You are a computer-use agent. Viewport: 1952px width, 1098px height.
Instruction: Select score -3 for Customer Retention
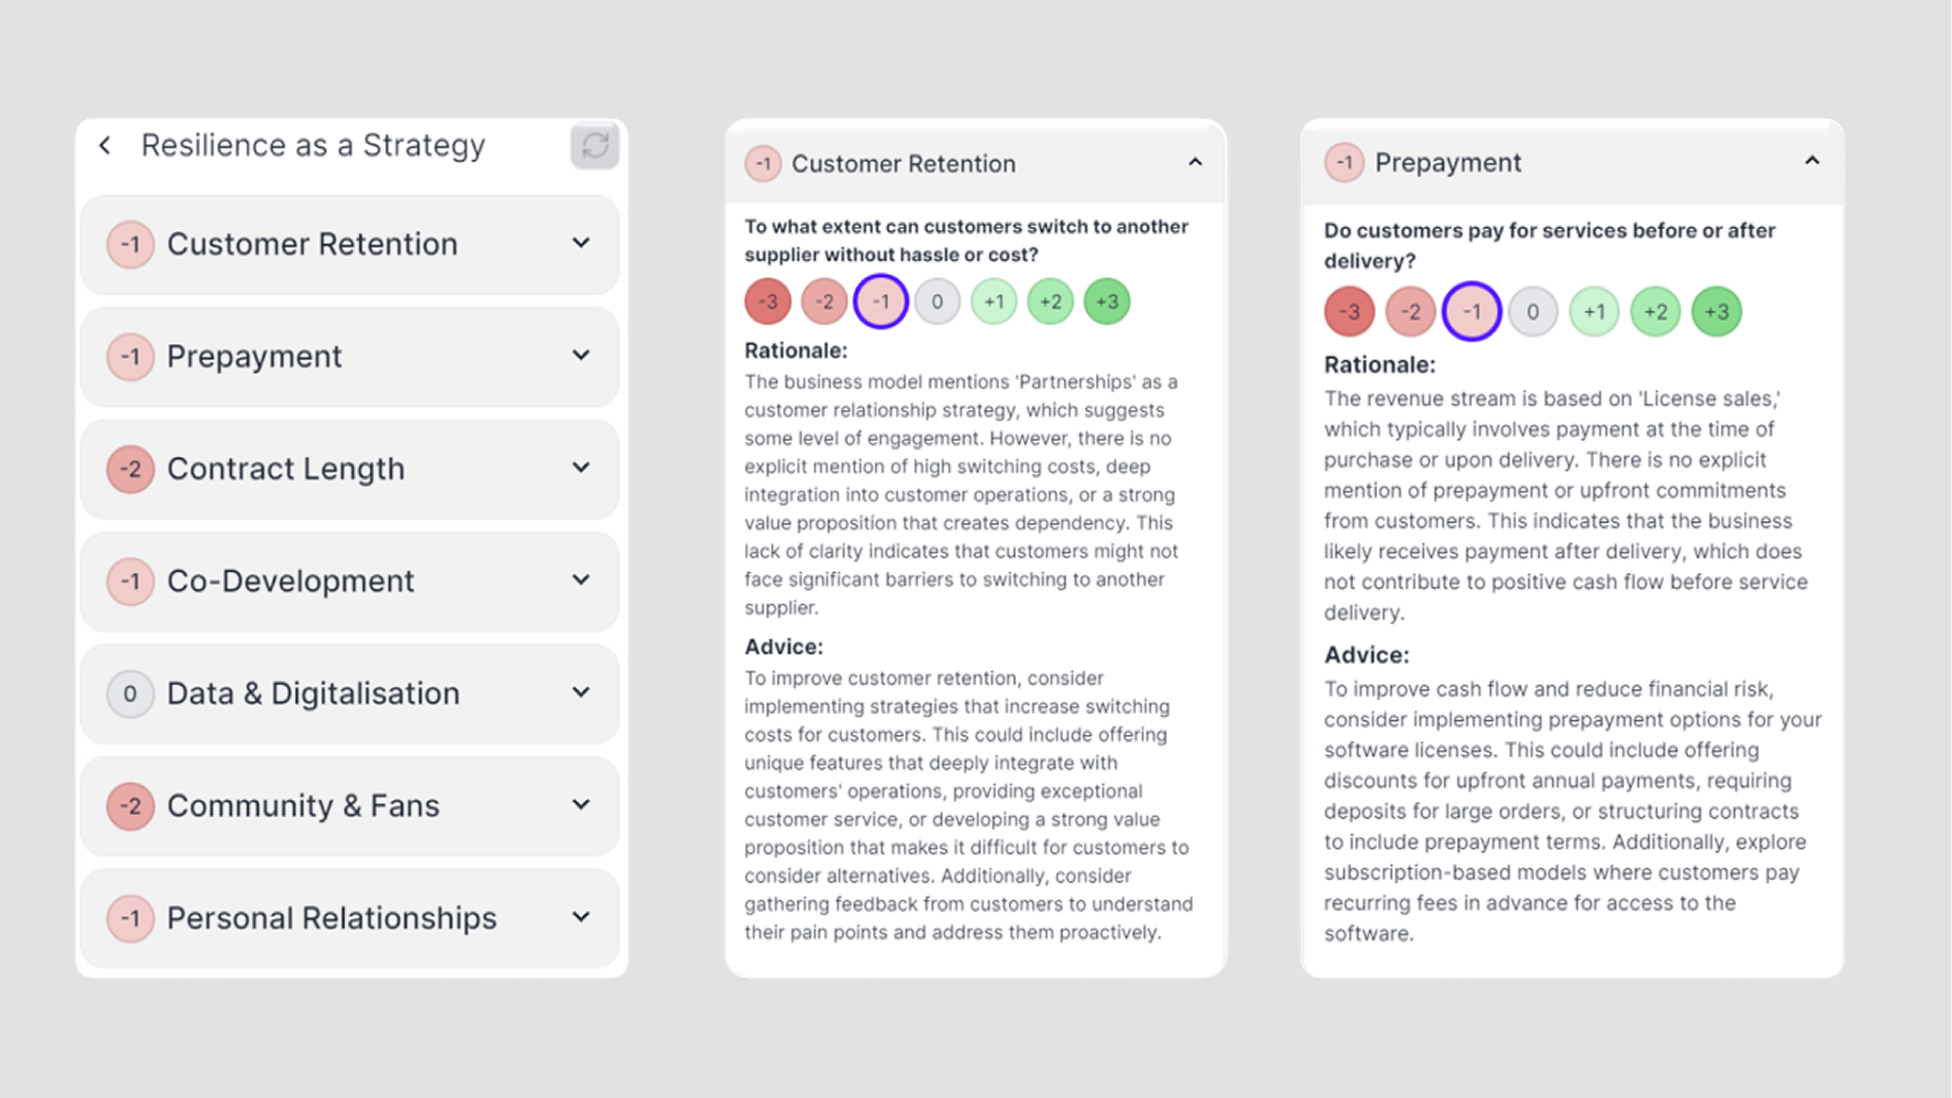pyautogui.click(x=768, y=302)
